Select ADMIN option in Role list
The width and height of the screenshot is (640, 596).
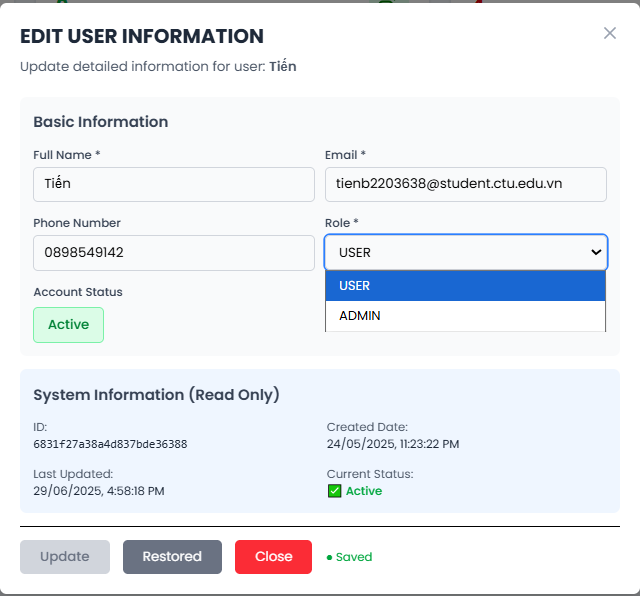tap(465, 316)
